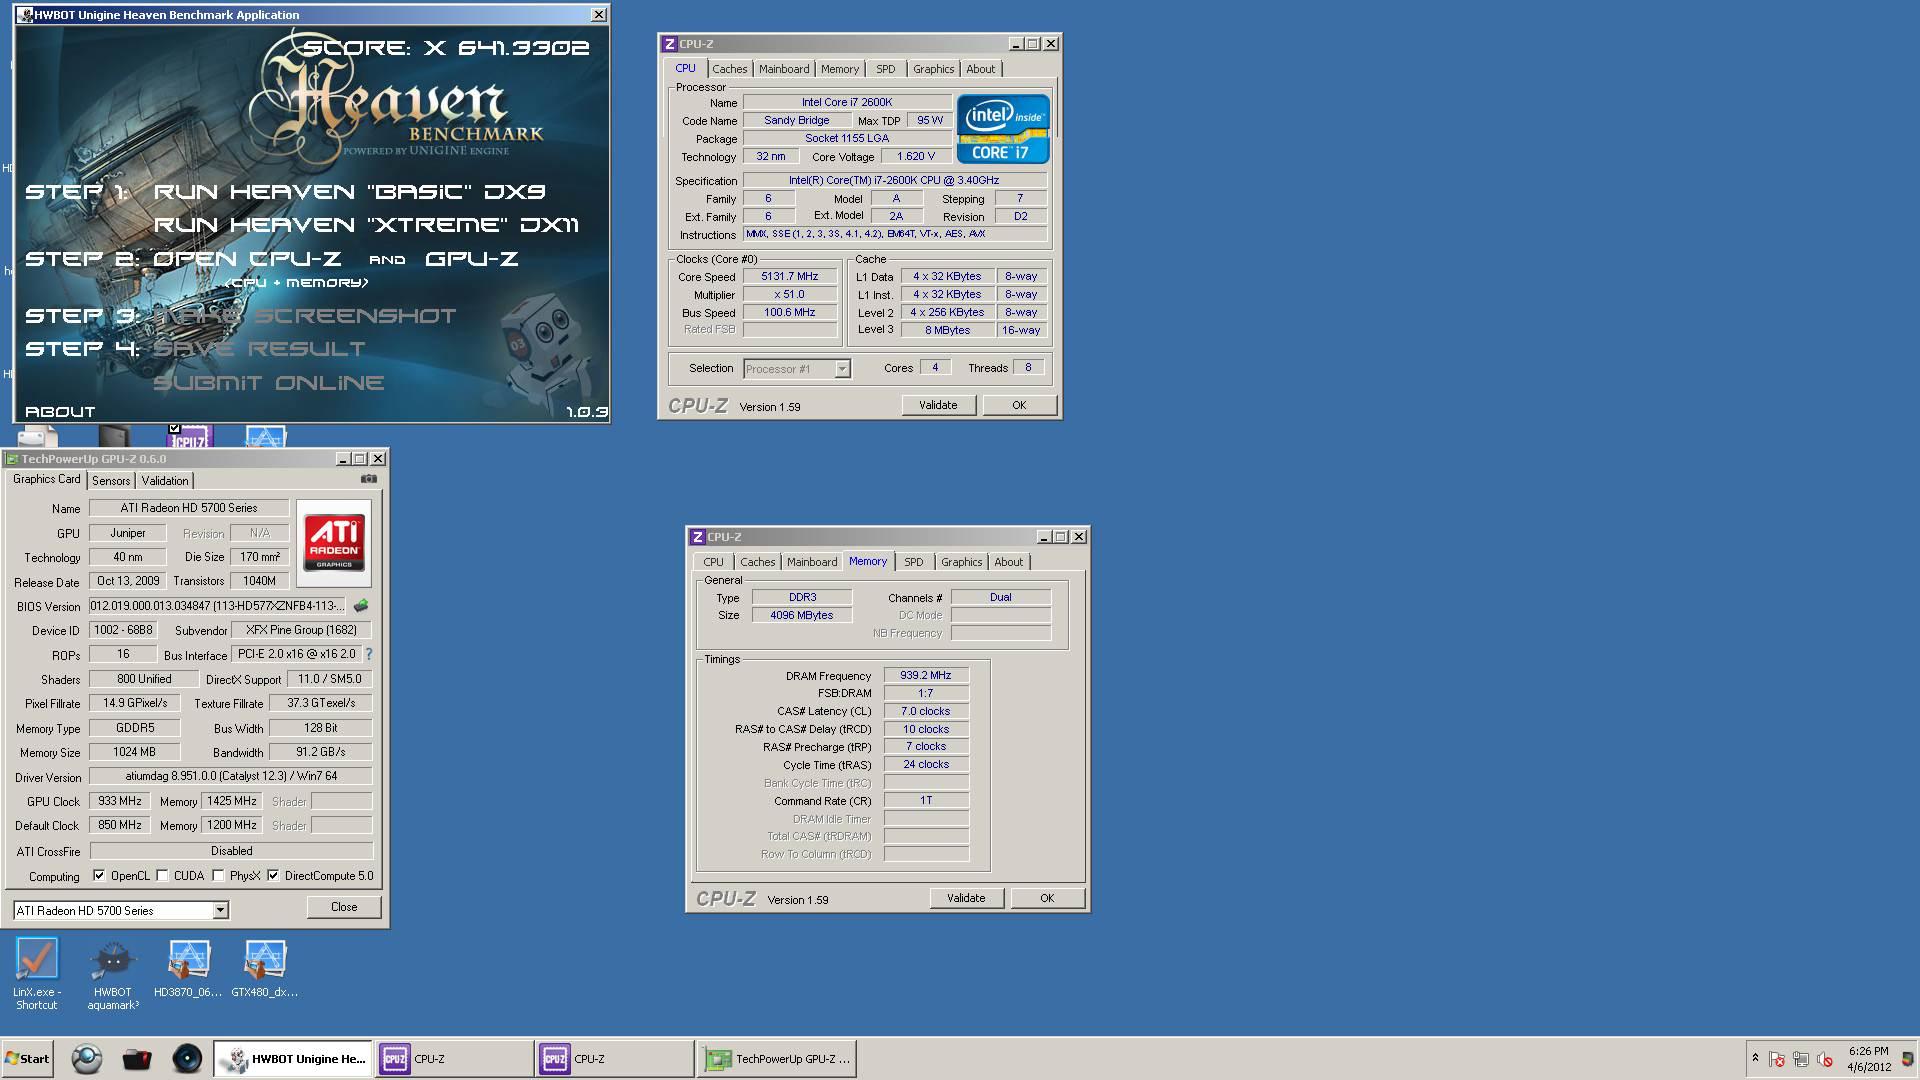Switch to TechPowerUp GPU-Z taskbar item
The width and height of the screenshot is (1920, 1080).
(776, 1059)
